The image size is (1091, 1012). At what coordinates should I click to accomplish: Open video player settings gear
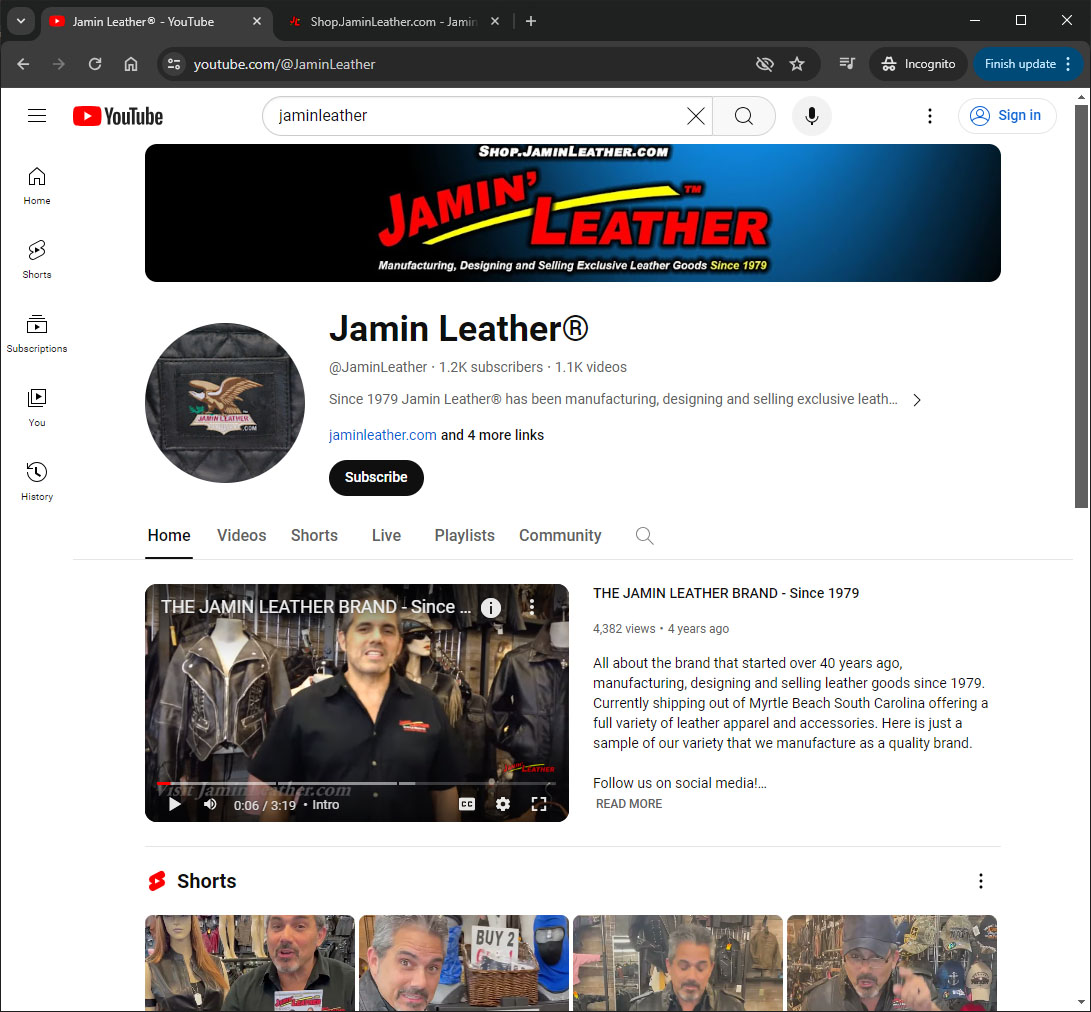point(502,805)
